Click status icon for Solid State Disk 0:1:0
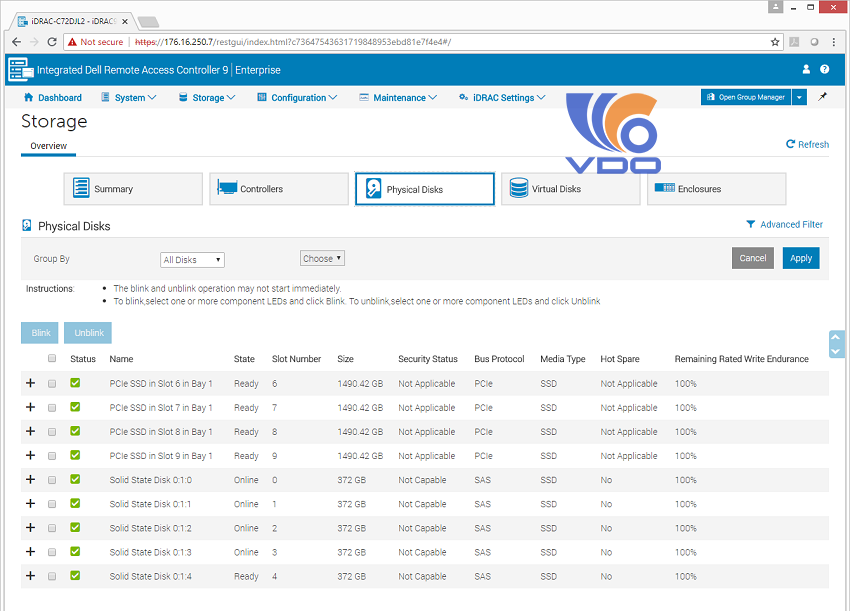Viewport: 850px width, 611px height. click(x=75, y=479)
